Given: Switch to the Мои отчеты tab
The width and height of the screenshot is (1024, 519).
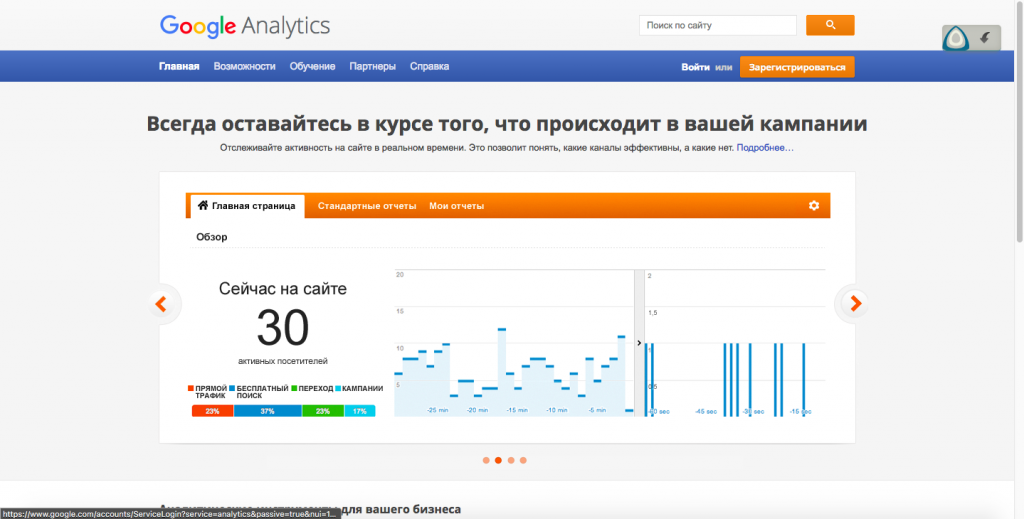Looking at the screenshot, I should coord(456,206).
